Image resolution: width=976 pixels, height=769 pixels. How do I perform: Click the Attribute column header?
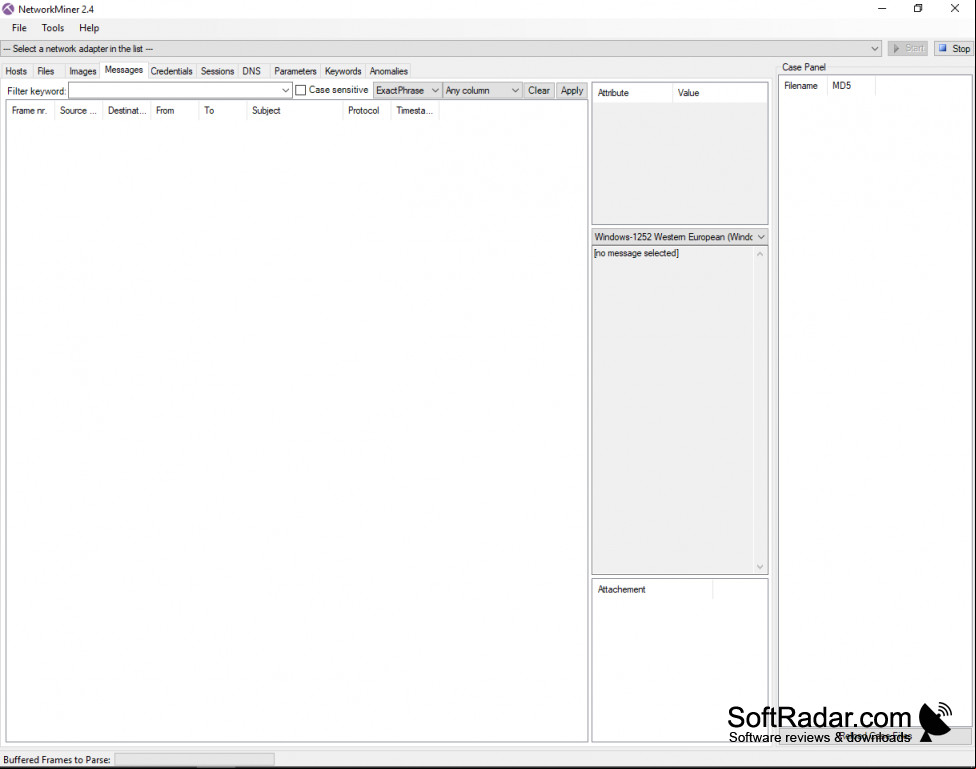coord(632,93)
